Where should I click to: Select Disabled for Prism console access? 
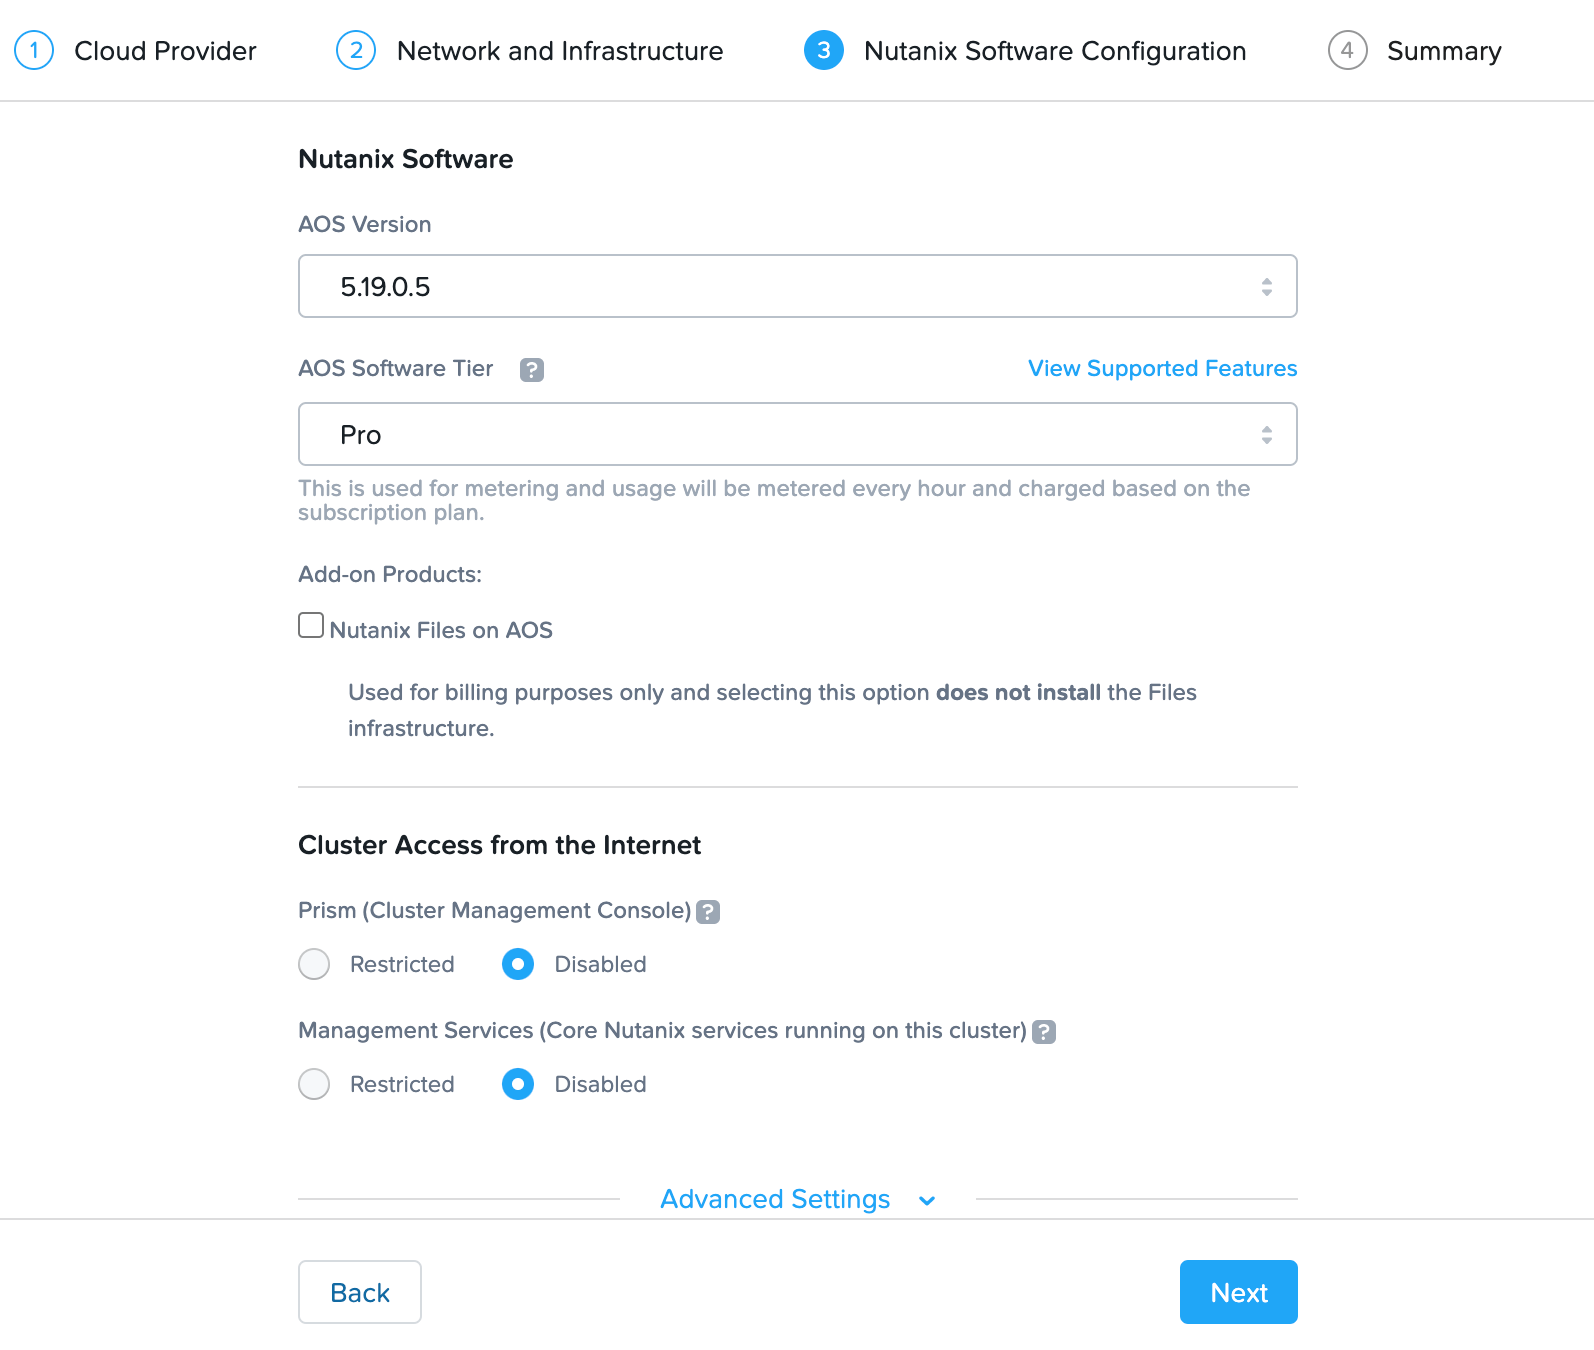pyautogui.click(x=518, y=964)
